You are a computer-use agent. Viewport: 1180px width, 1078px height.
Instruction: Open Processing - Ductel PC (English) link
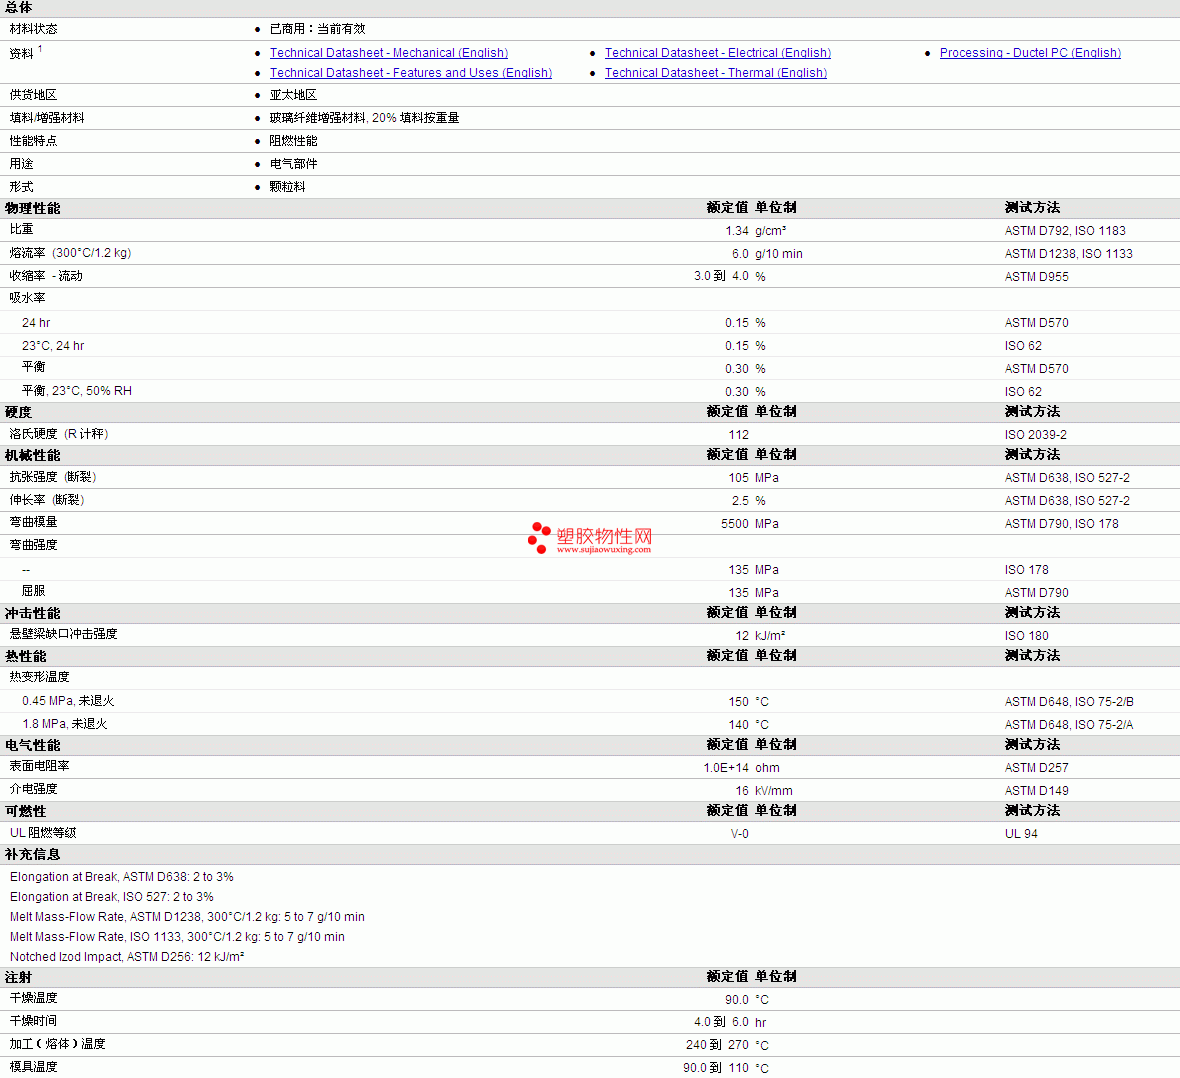pyautogui.click(x=1029, y=53)
